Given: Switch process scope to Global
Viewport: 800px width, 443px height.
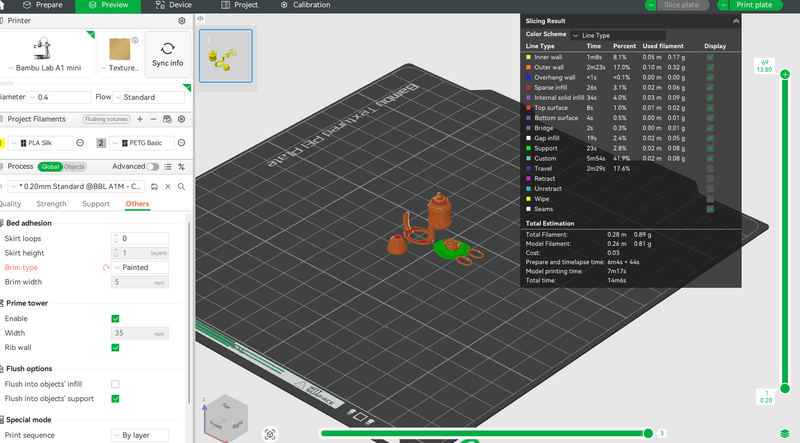Looking at the screenshot, I should [x=50, y=167].
